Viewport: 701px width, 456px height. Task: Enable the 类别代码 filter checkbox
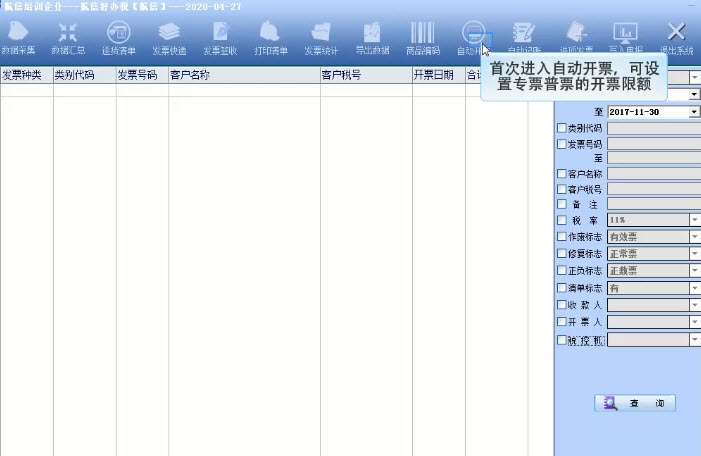(x=562, y=128)
